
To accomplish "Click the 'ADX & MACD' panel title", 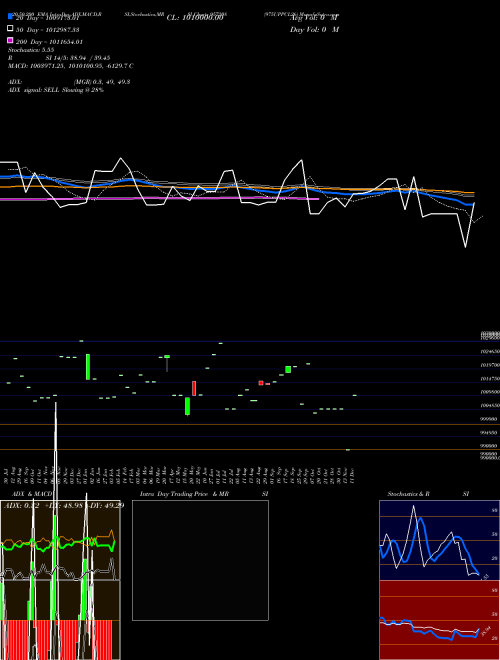I will [32, 494].
